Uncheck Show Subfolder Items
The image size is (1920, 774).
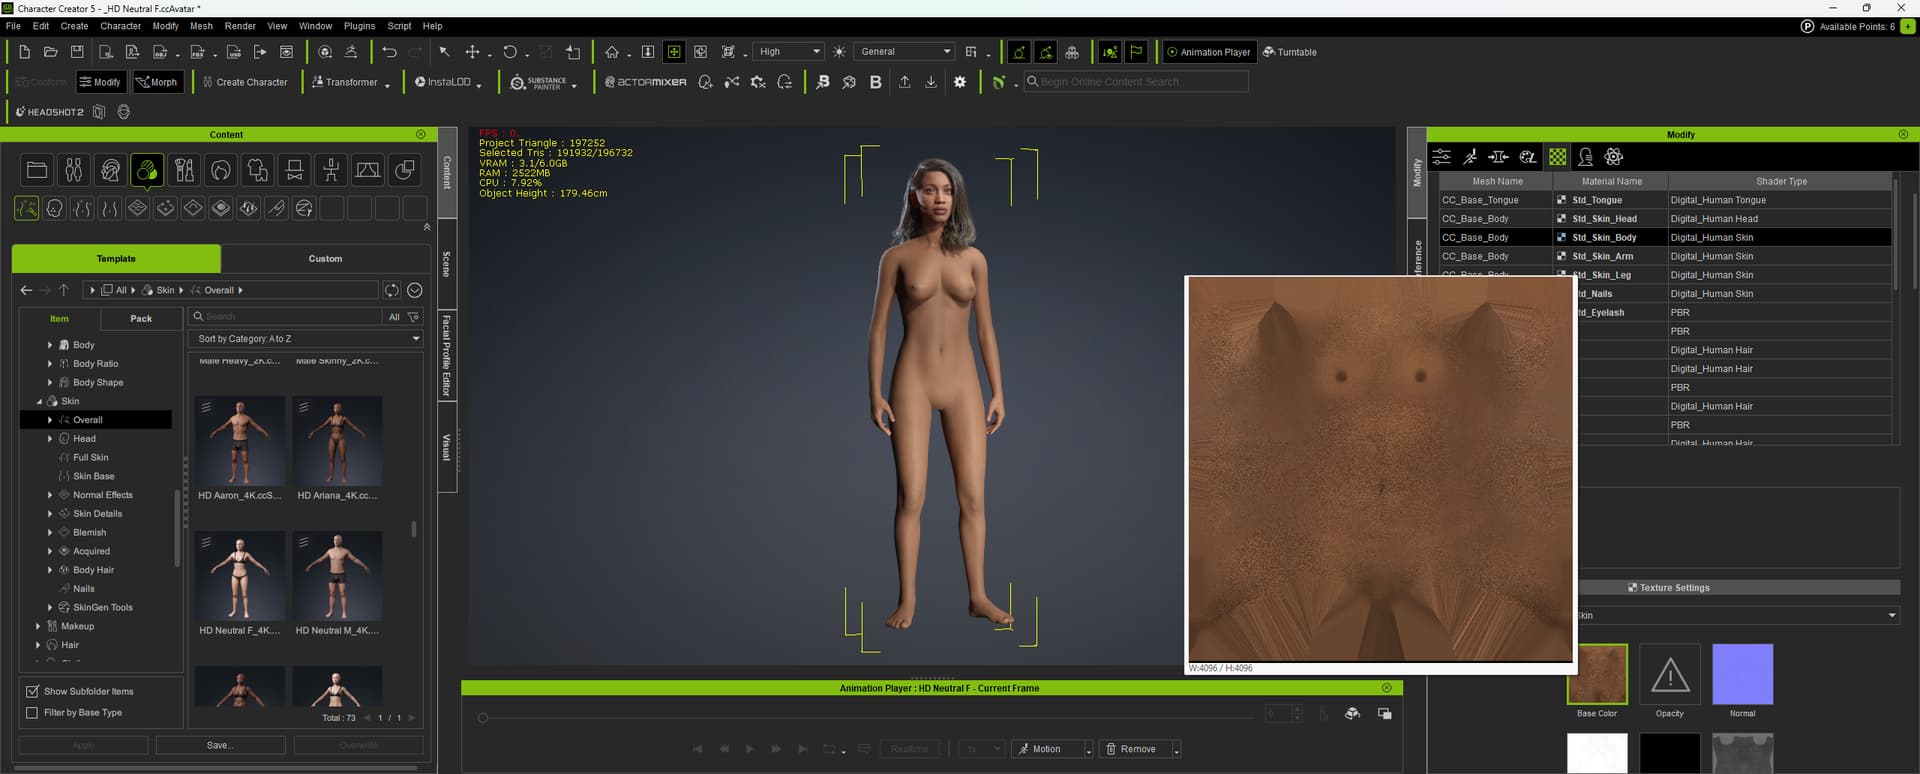tap(32, 691)
